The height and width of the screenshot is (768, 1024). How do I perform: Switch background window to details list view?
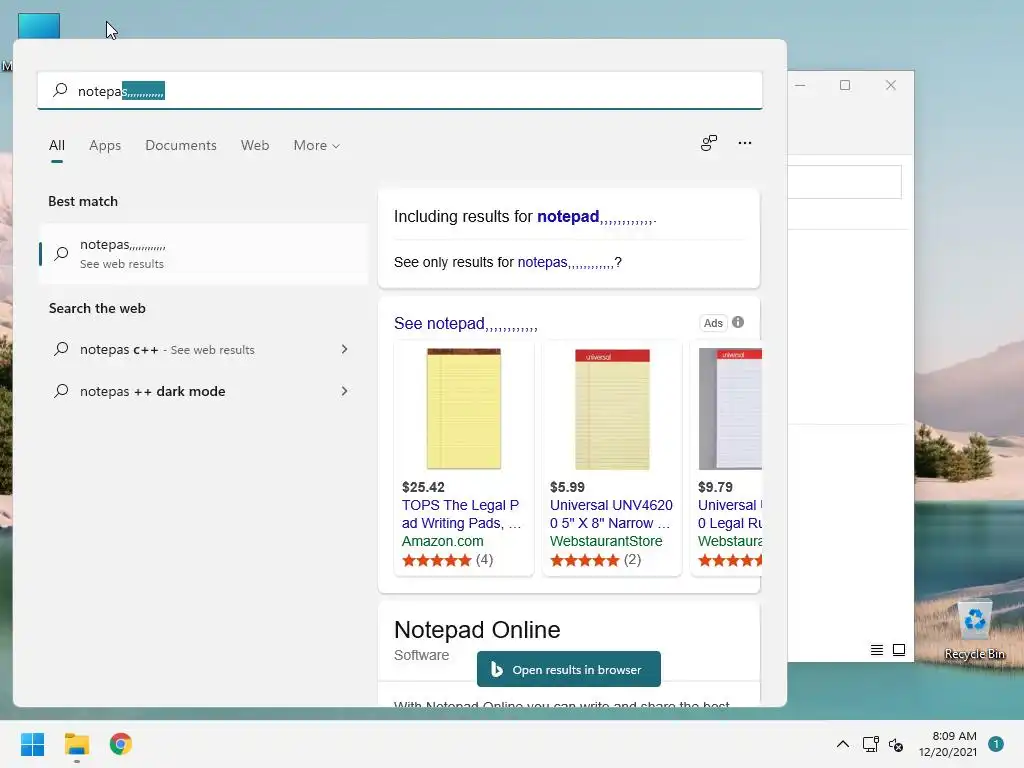click(876, 650)
